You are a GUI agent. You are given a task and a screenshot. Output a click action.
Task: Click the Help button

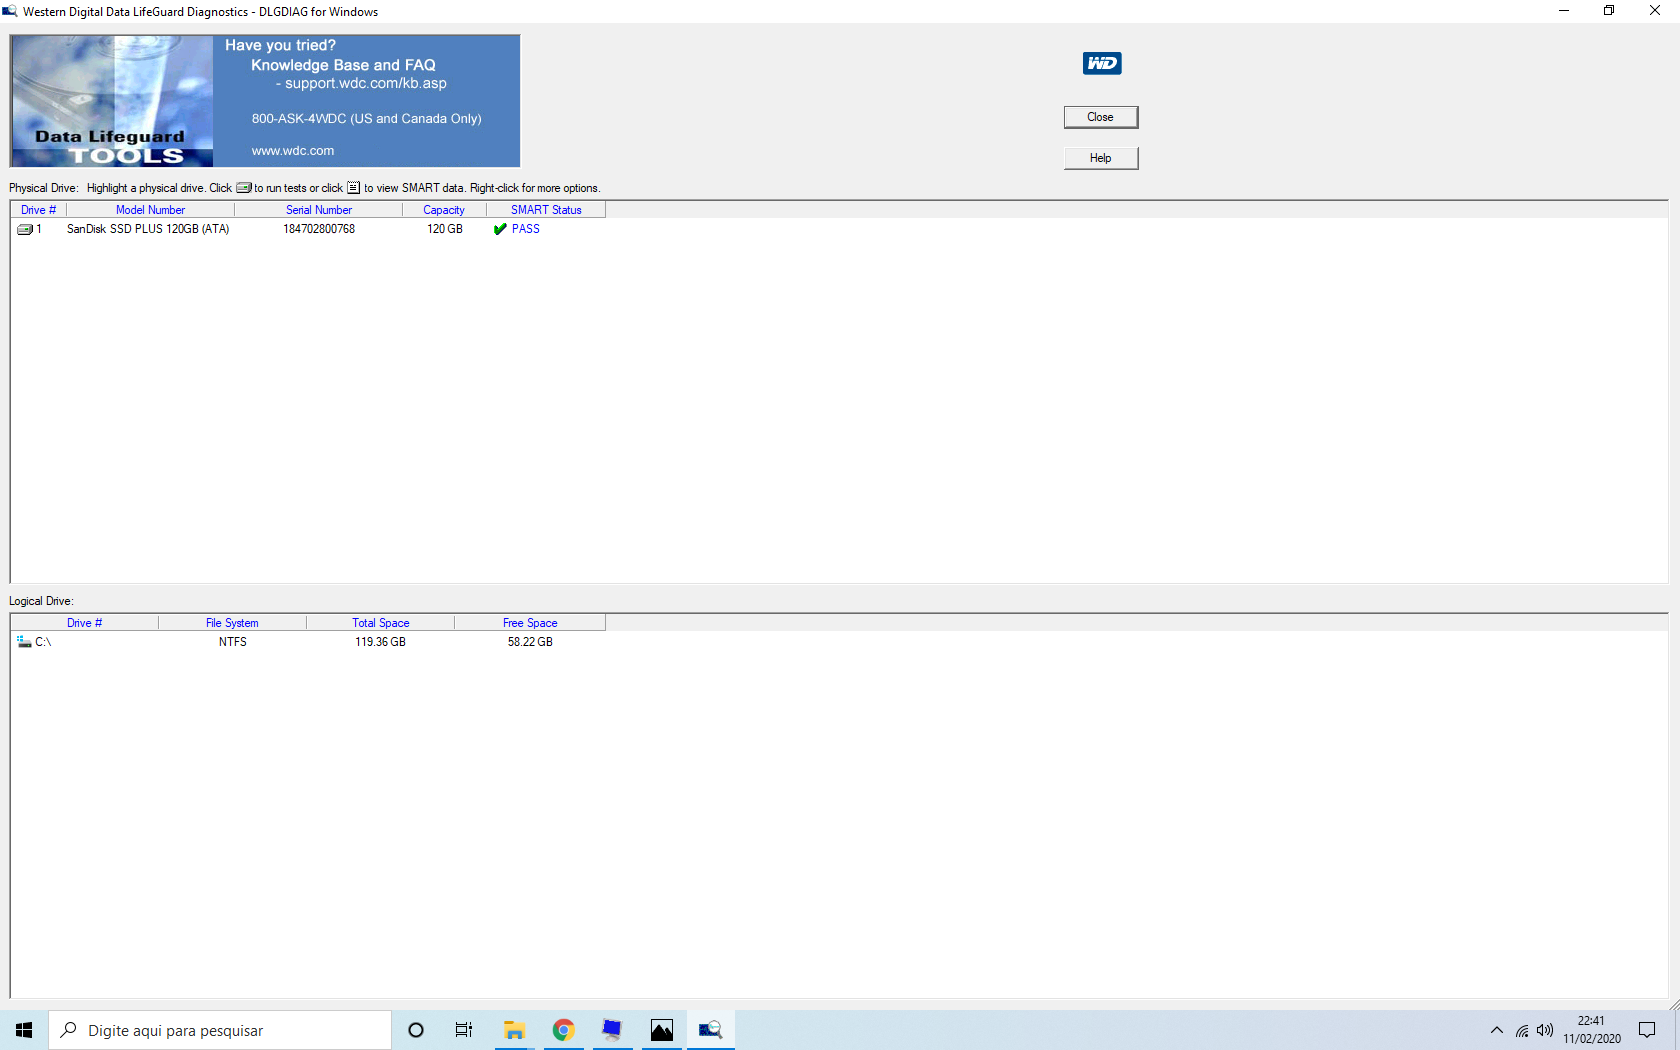point(1100,158)
